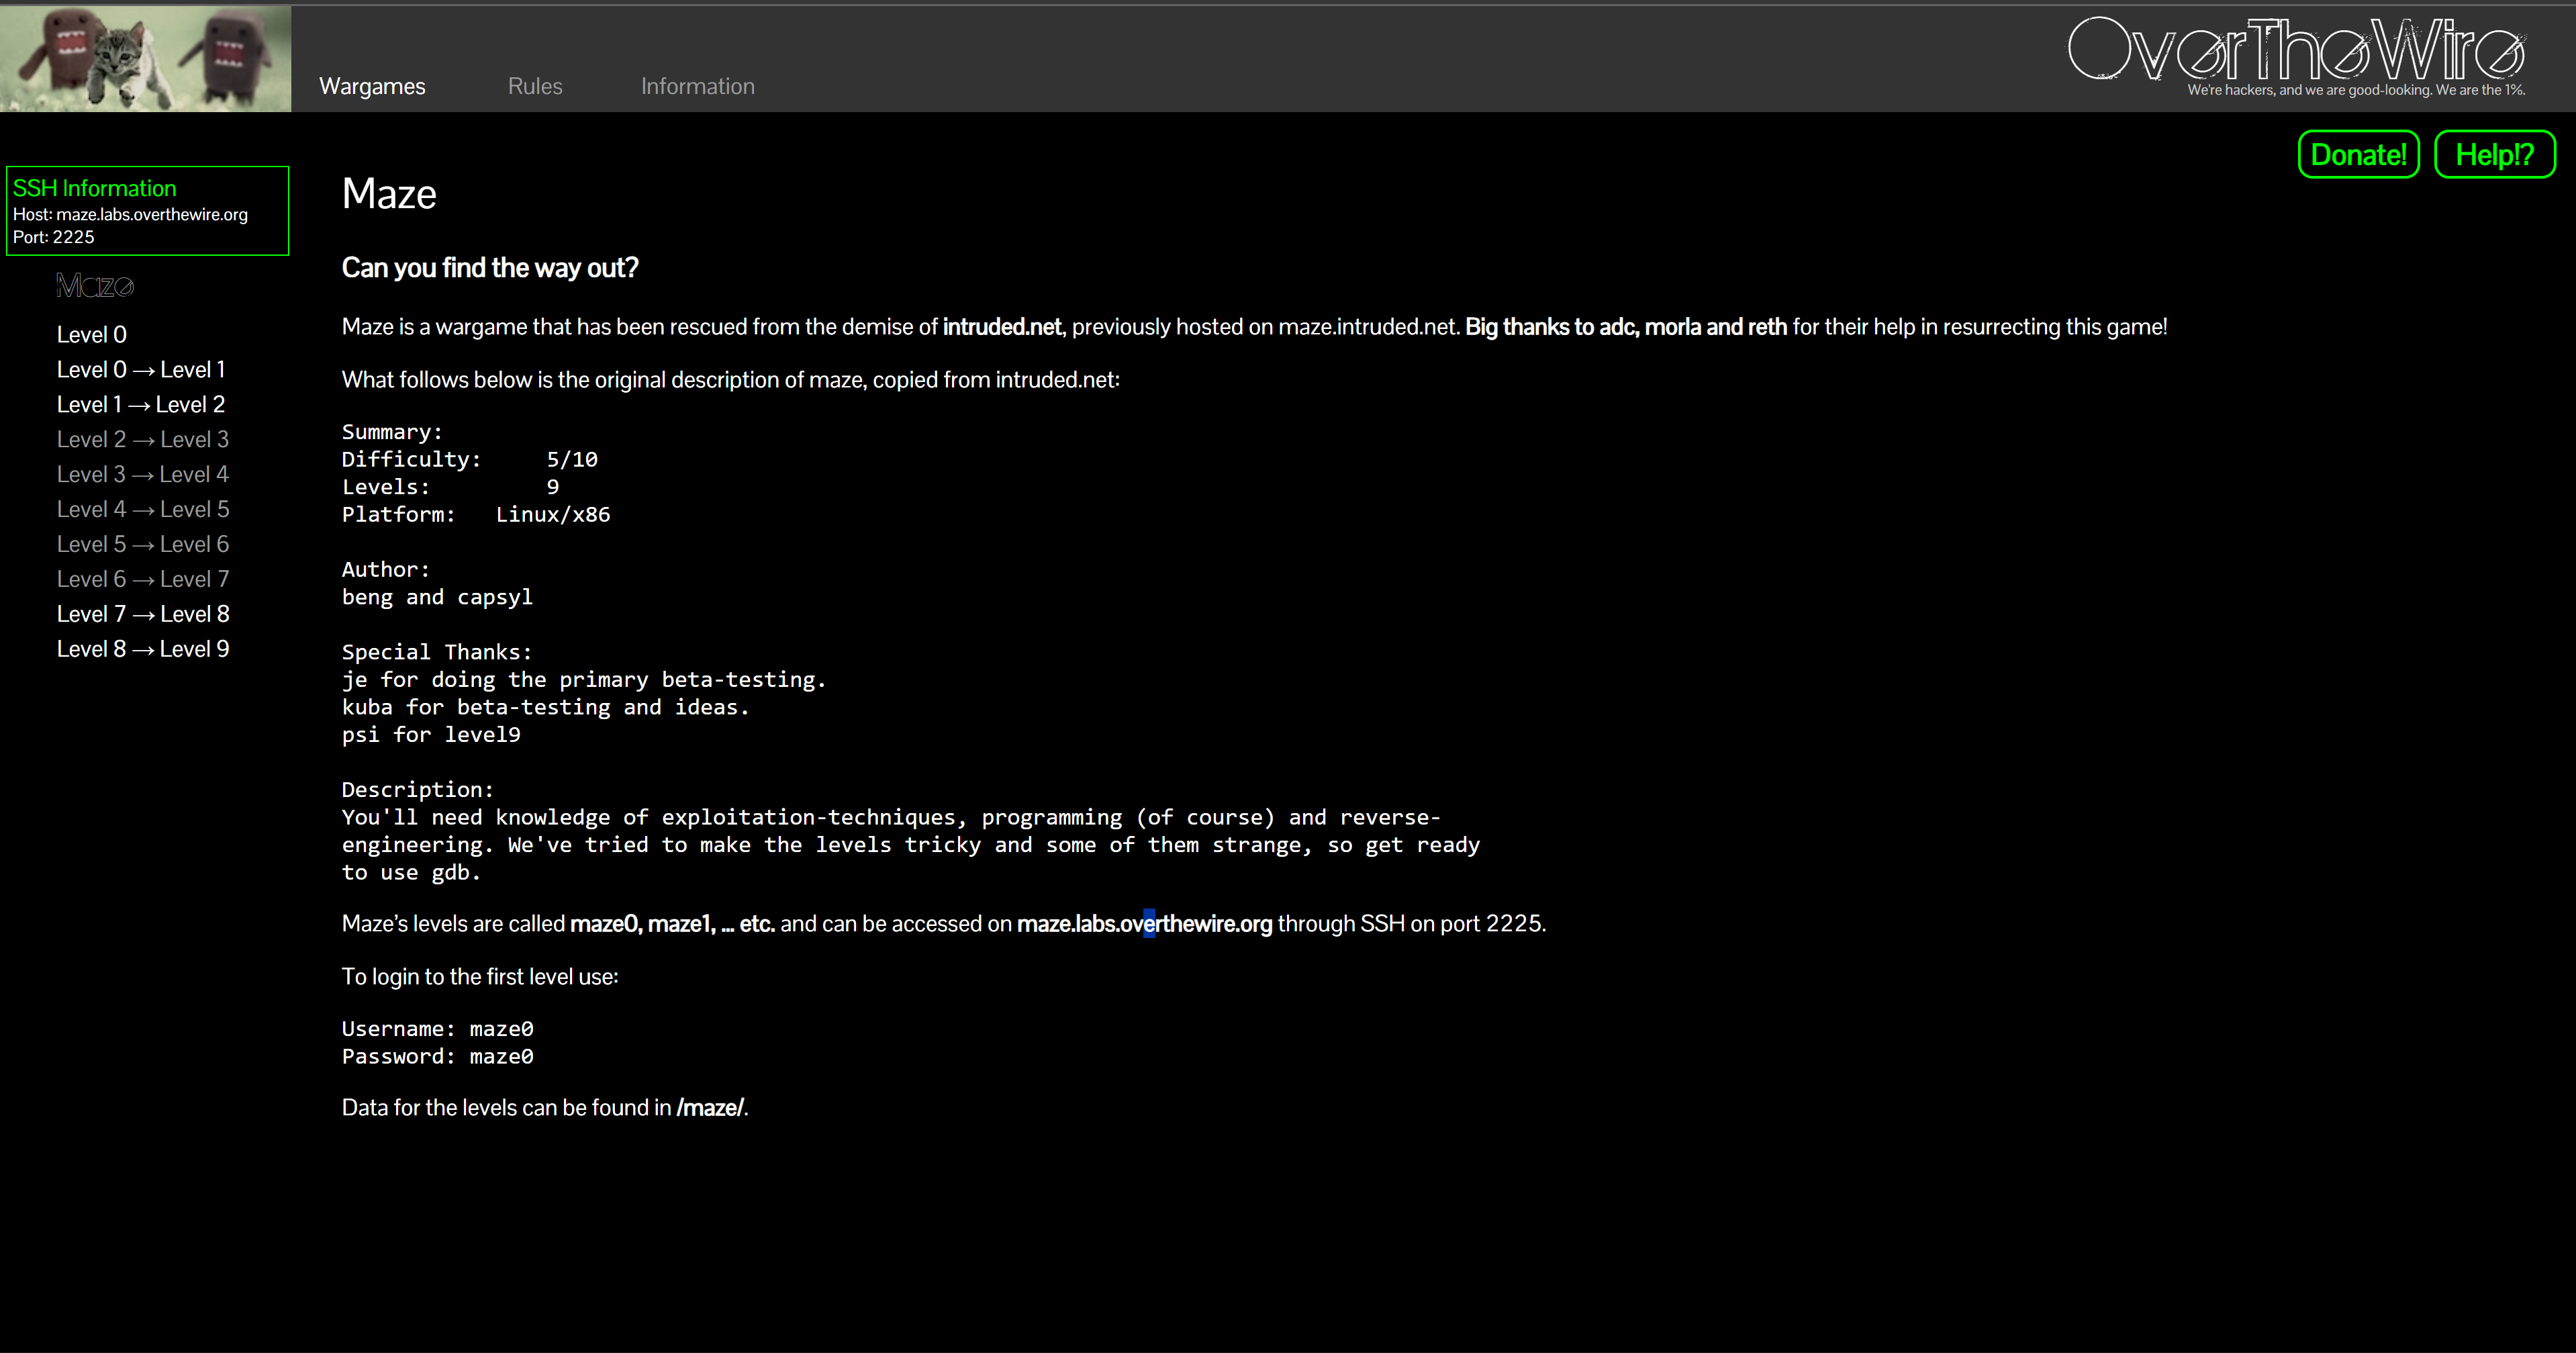Click the Domo kitten banner image

pyautogui.click(x=146, y=58)
